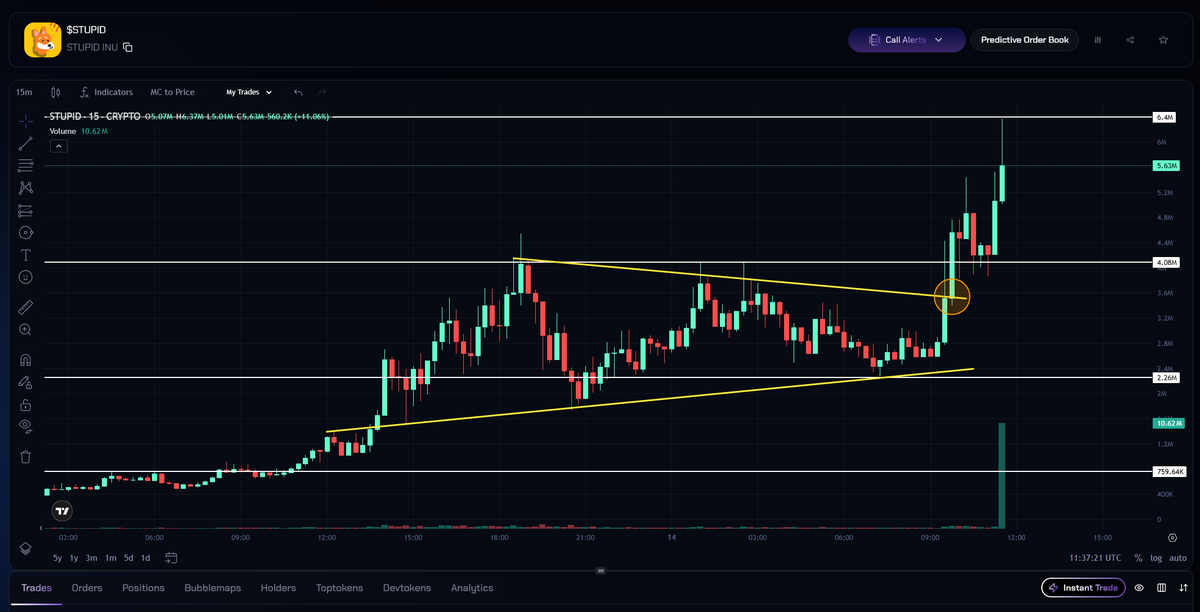The image size is (1200, 612).
Task: Toggle stay in drawing mode
Action: (x=26, y=382)
